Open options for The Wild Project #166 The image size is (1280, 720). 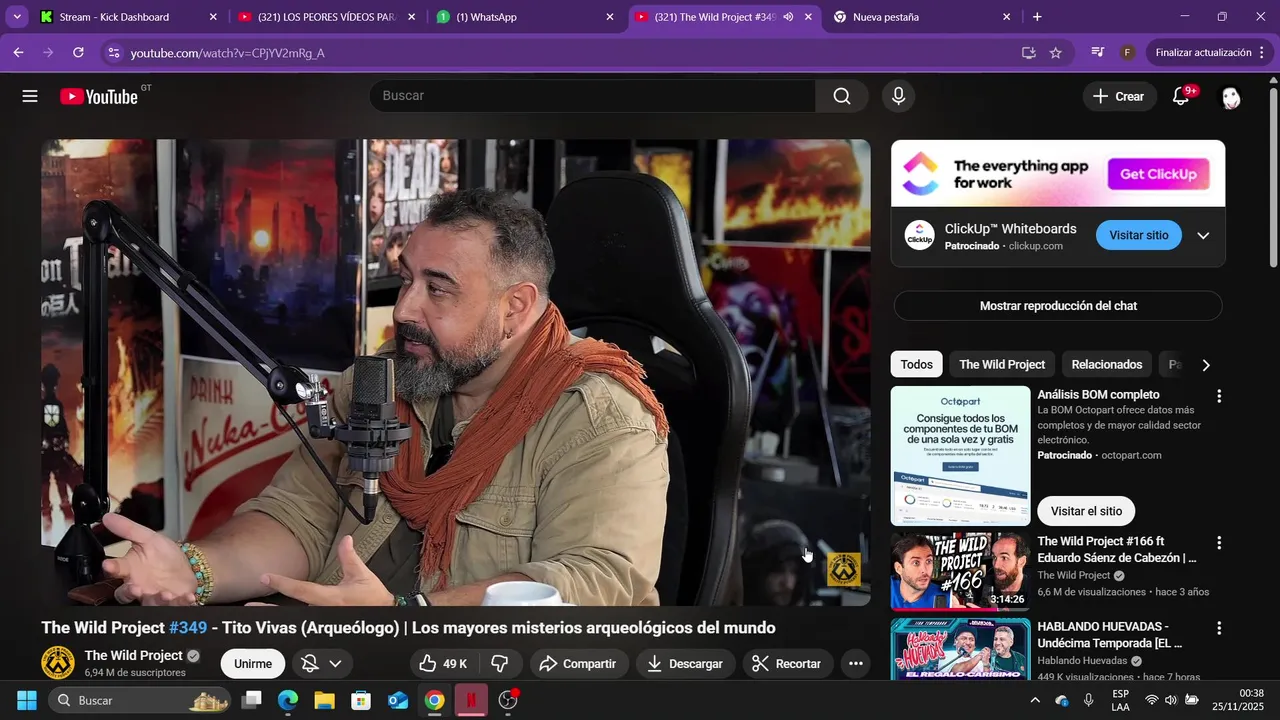pyautogui.click(x=1218, y=543)
